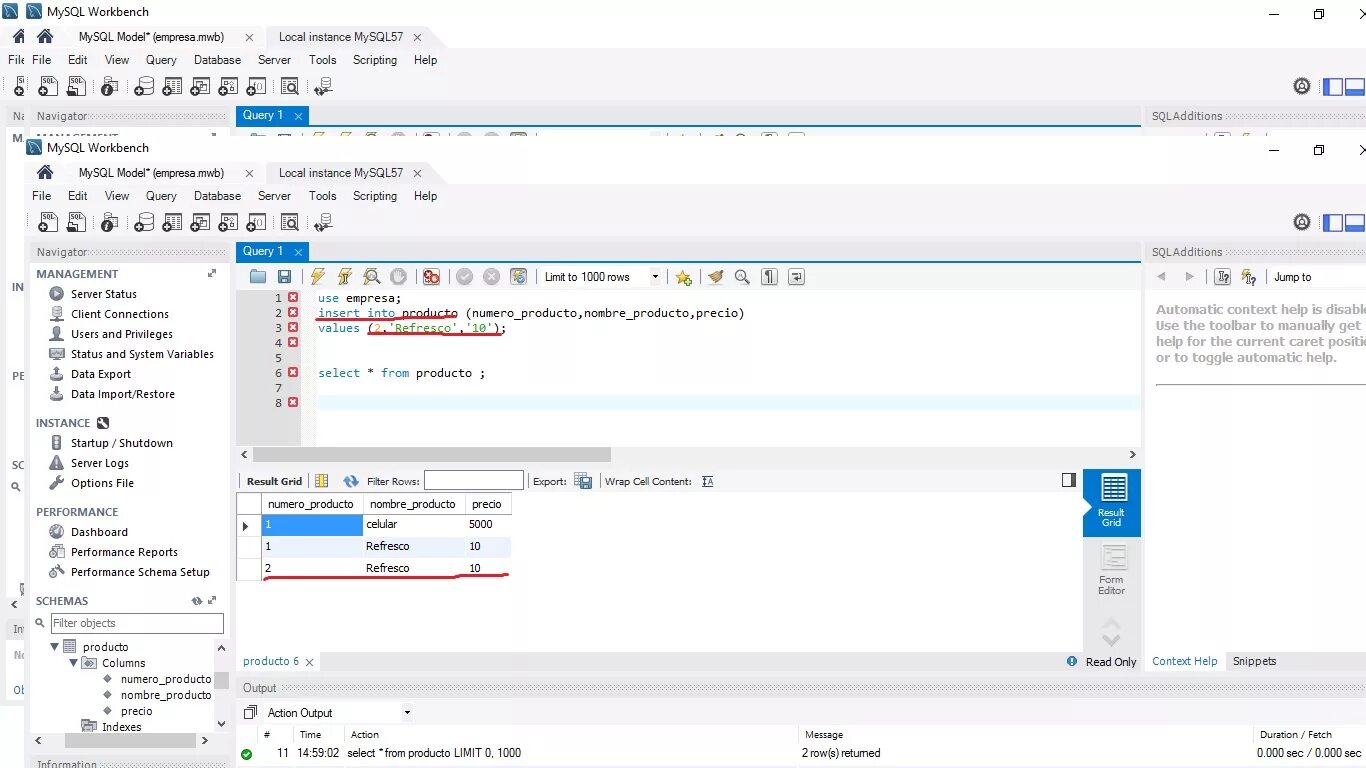Switch to the Snippets tab

pyautogui.click(x=1254, y=661)
